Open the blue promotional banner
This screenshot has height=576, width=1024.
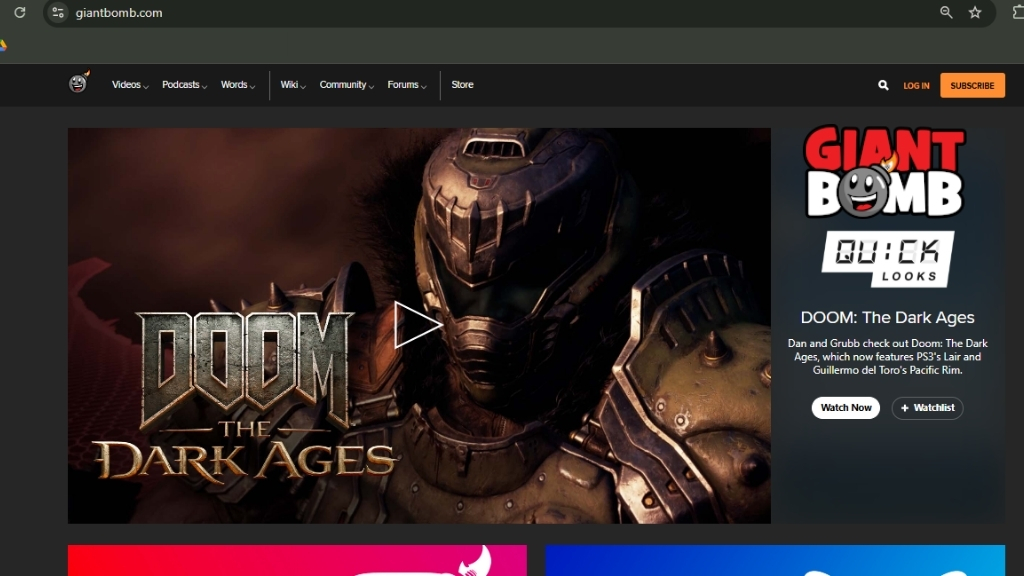[775, 560]
